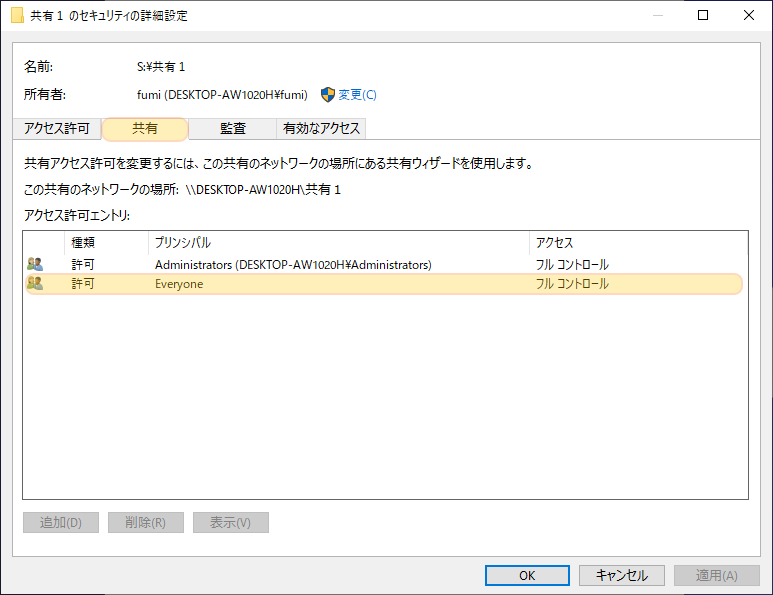Click the 種類 column header

[106, 243]
